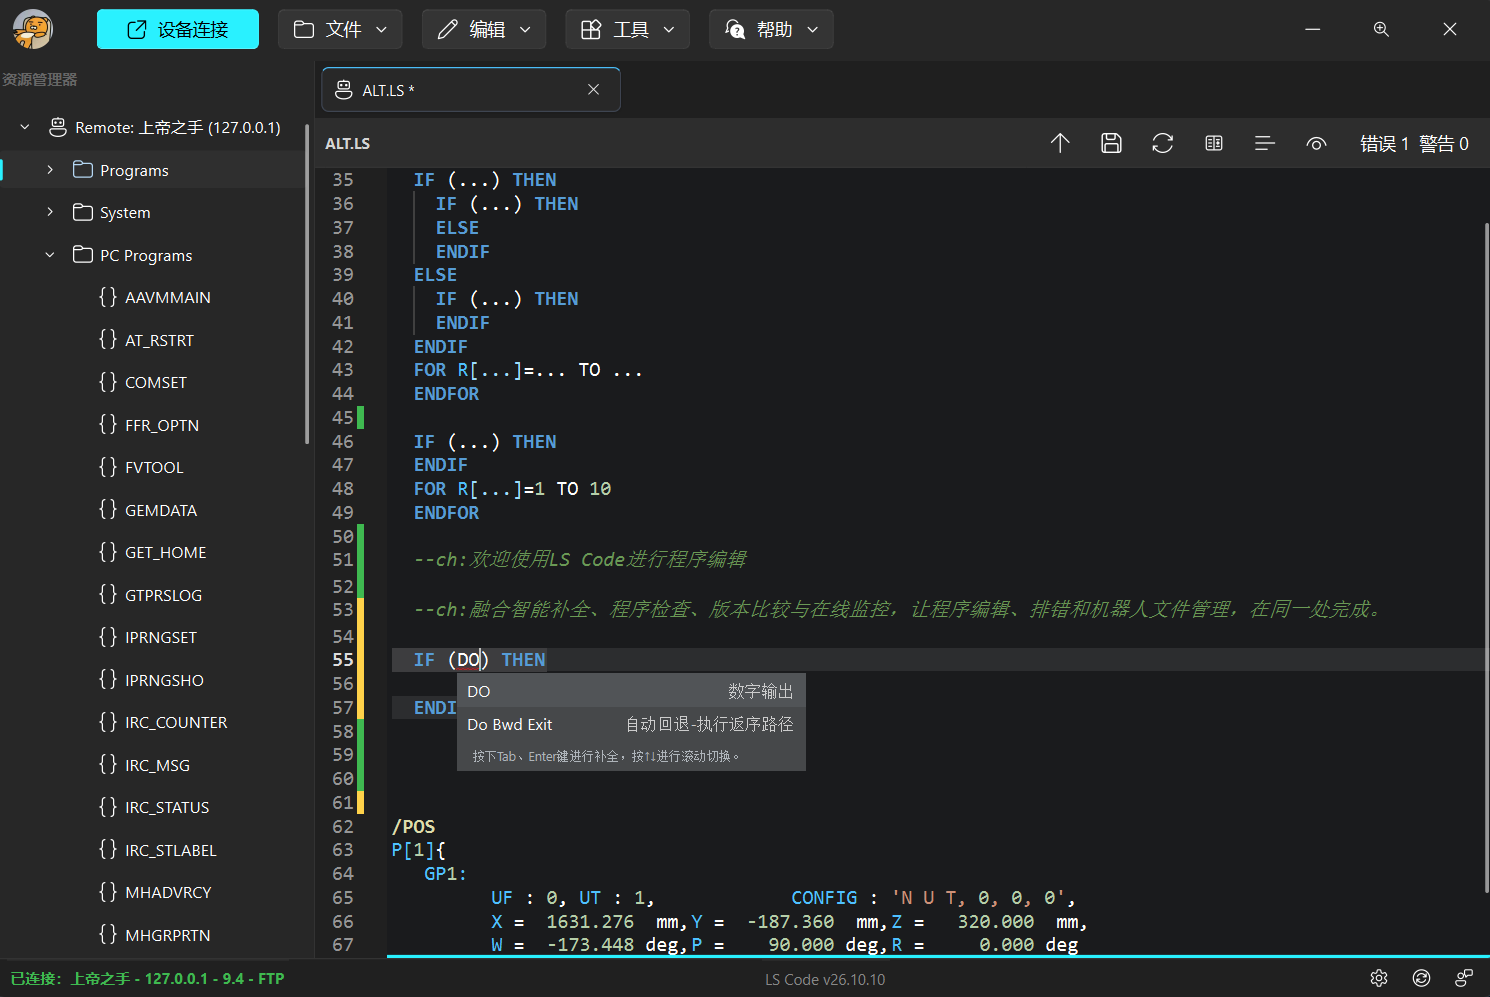Click the folder icon next to Programs
Image resolution: width=1490 pixels, height=997 pixels.
pos(83,170)
